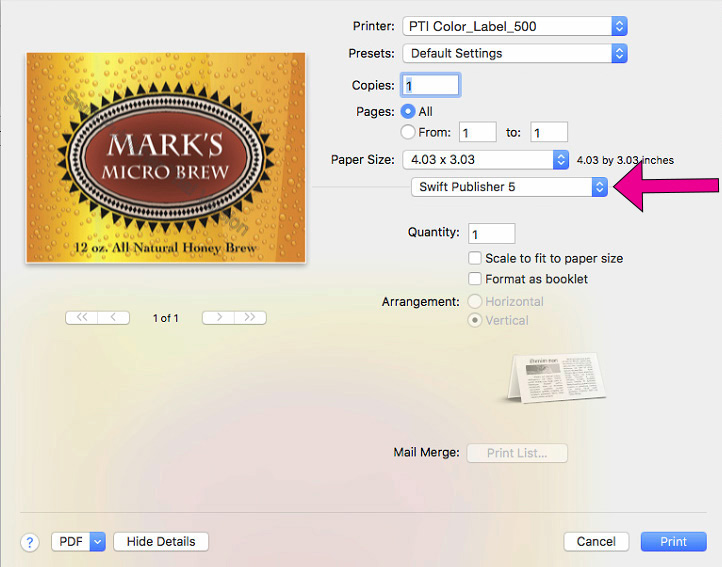The image size is (722, 567).
Task: Select the All pages radio button
Action: pyautogui.click(x=408, y=111)
